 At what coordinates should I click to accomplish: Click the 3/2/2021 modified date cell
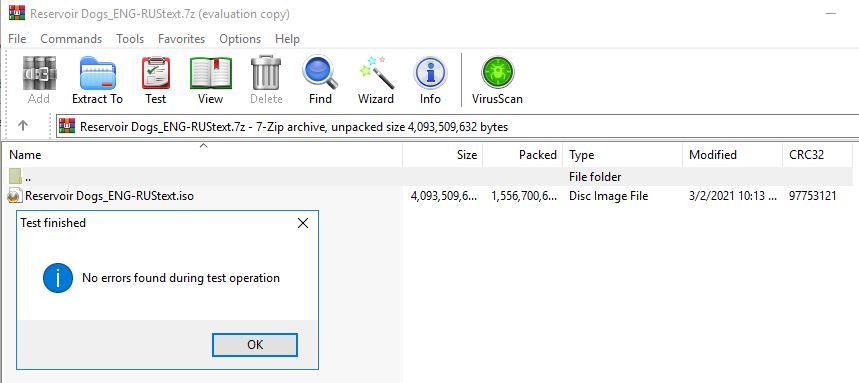(x=732, y=196)
